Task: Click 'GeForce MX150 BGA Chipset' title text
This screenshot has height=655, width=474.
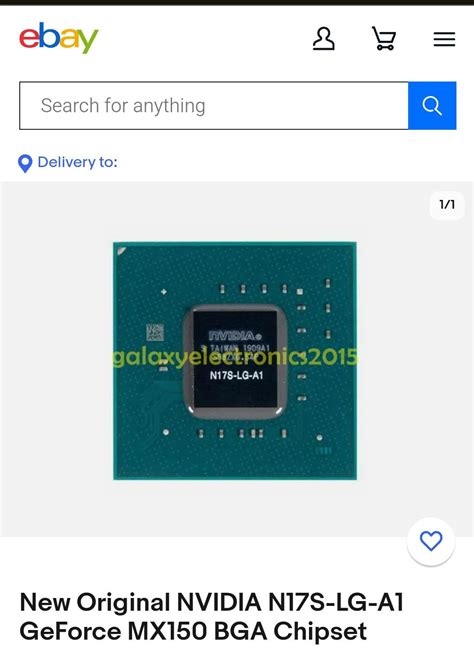Action: pos(193,631)
